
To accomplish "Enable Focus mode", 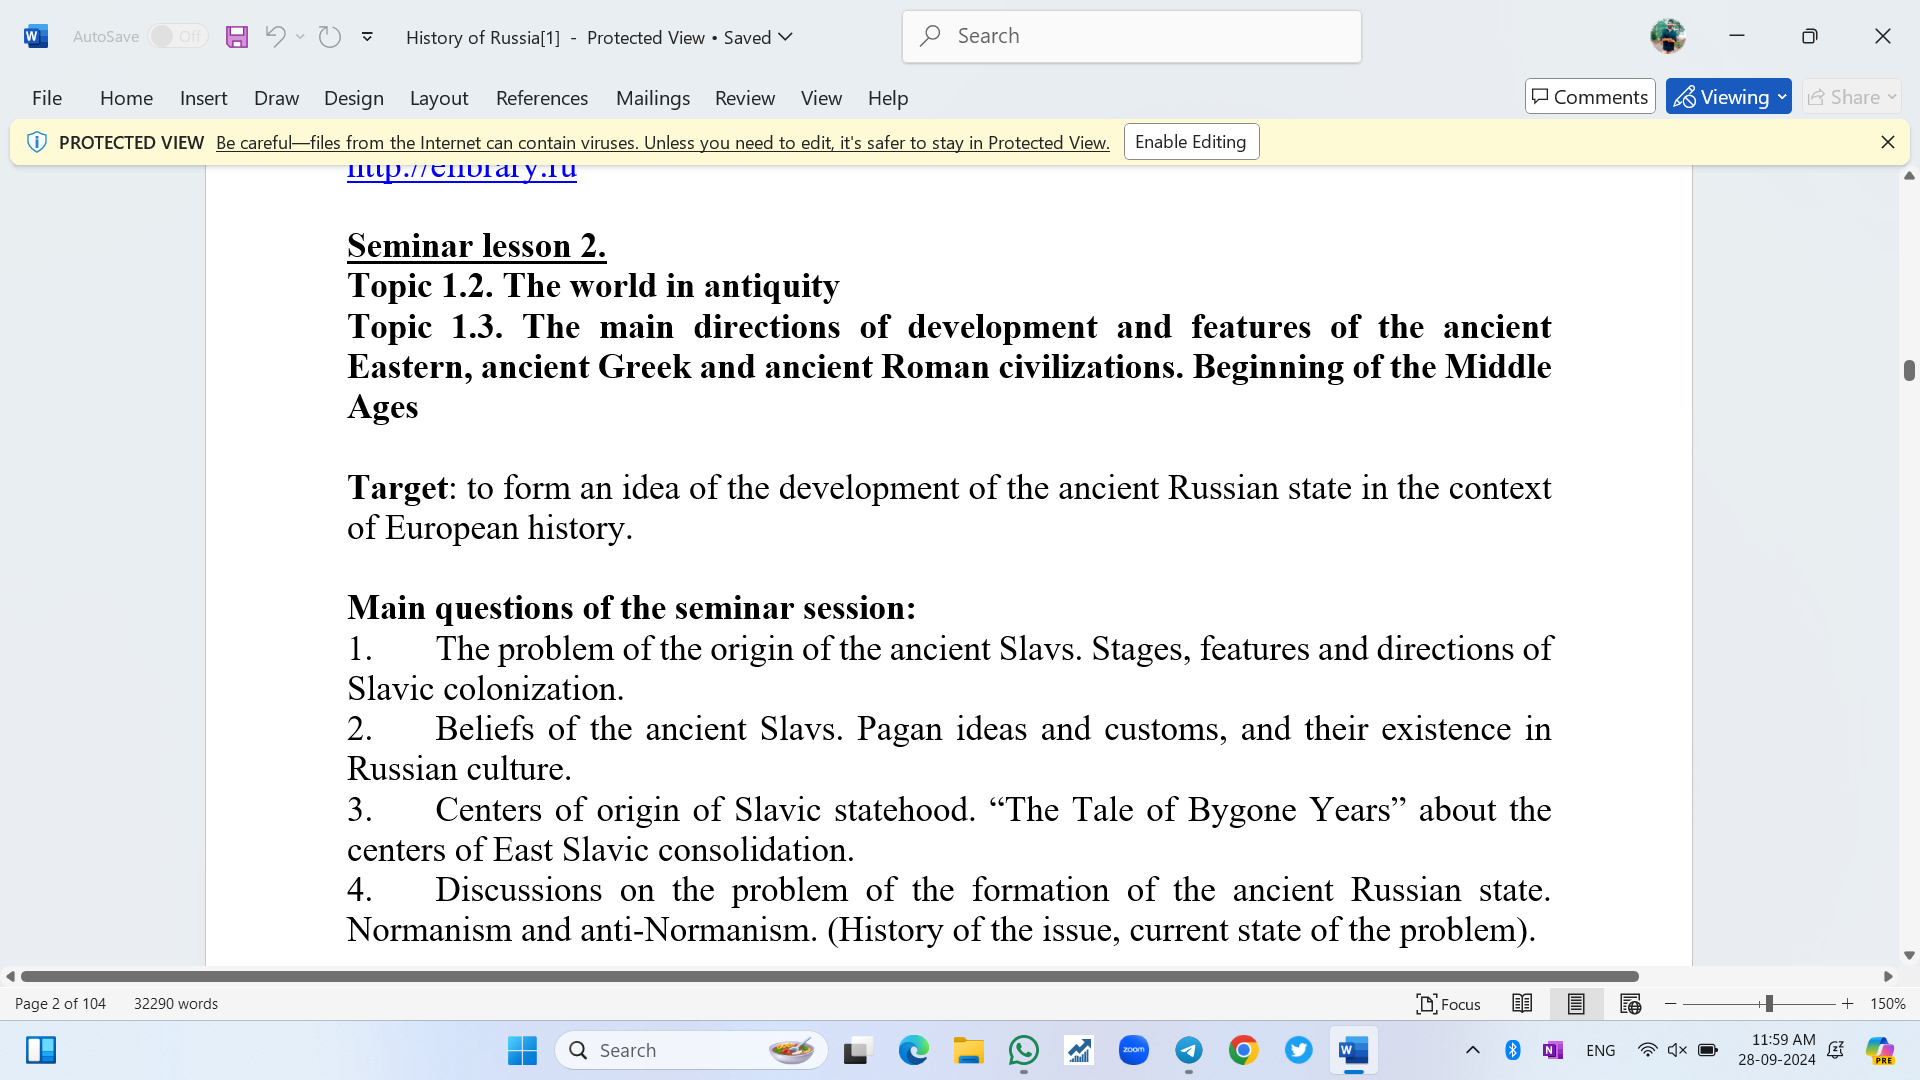I will tap(1448, 1004).
